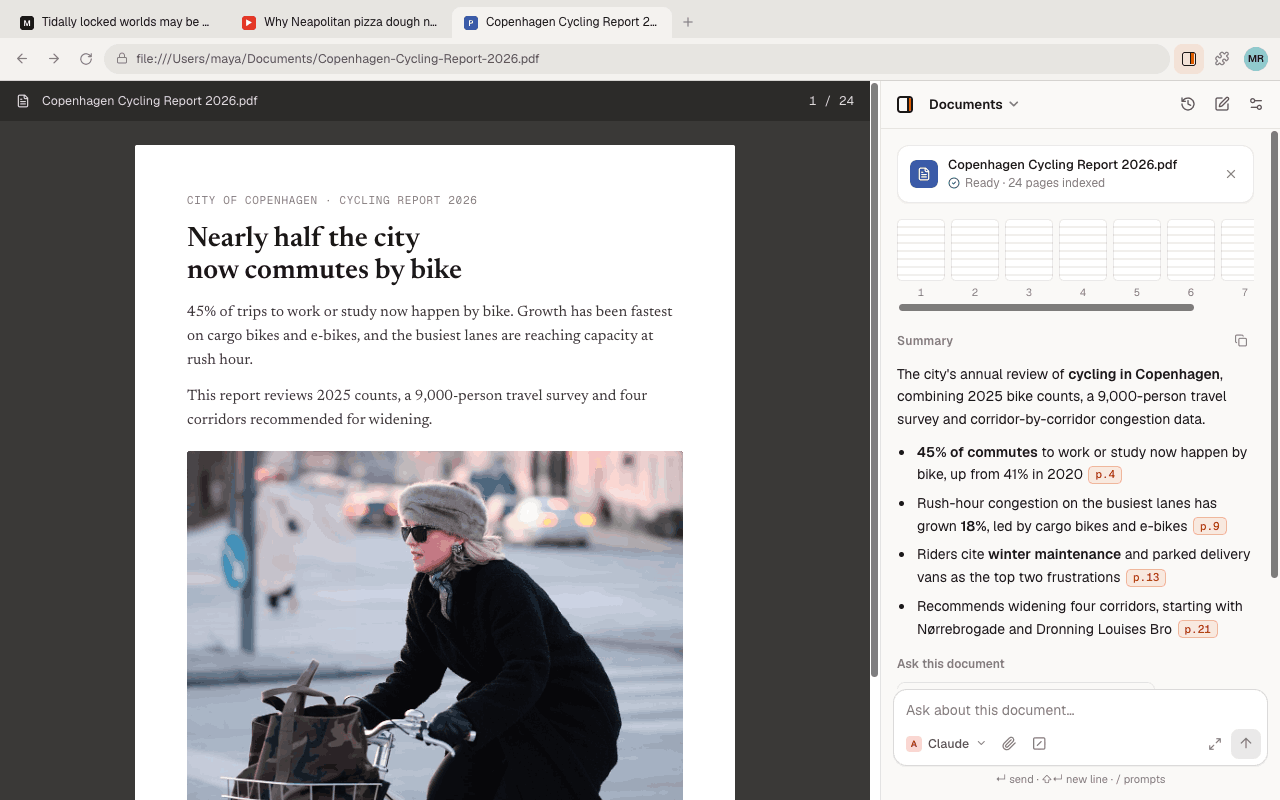Switch to Neapolitan pizza dough tab
The image size is (1280, 800).
click(x=340, y=22)
